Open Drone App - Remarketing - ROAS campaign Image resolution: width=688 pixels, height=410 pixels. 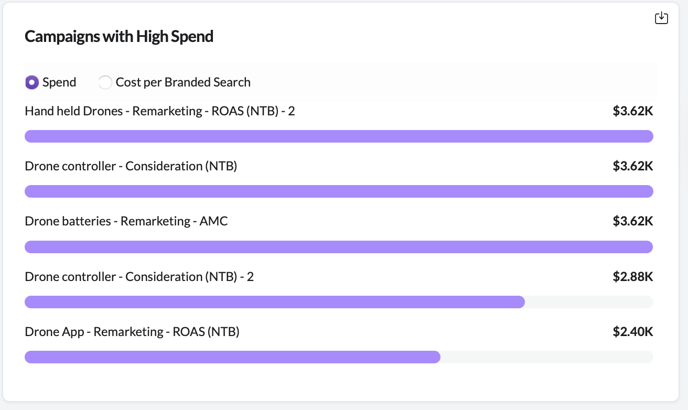(x=132, y=331)
